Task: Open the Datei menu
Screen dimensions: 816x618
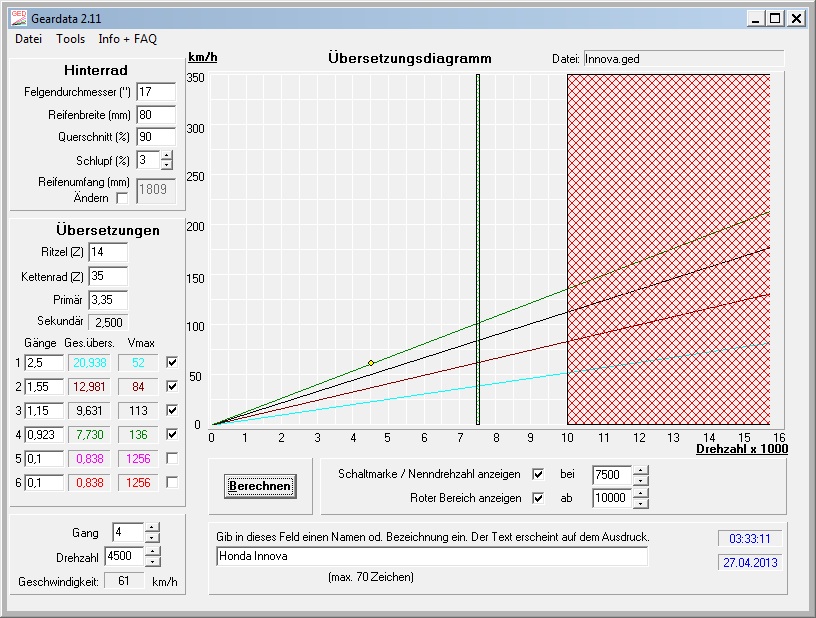Action: pyautogui.click(x=28, y=39)
